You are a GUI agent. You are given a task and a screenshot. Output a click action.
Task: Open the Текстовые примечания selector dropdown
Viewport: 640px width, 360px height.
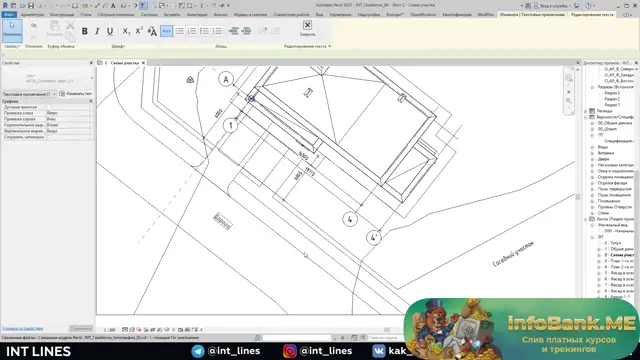click(x=29, y=94)
